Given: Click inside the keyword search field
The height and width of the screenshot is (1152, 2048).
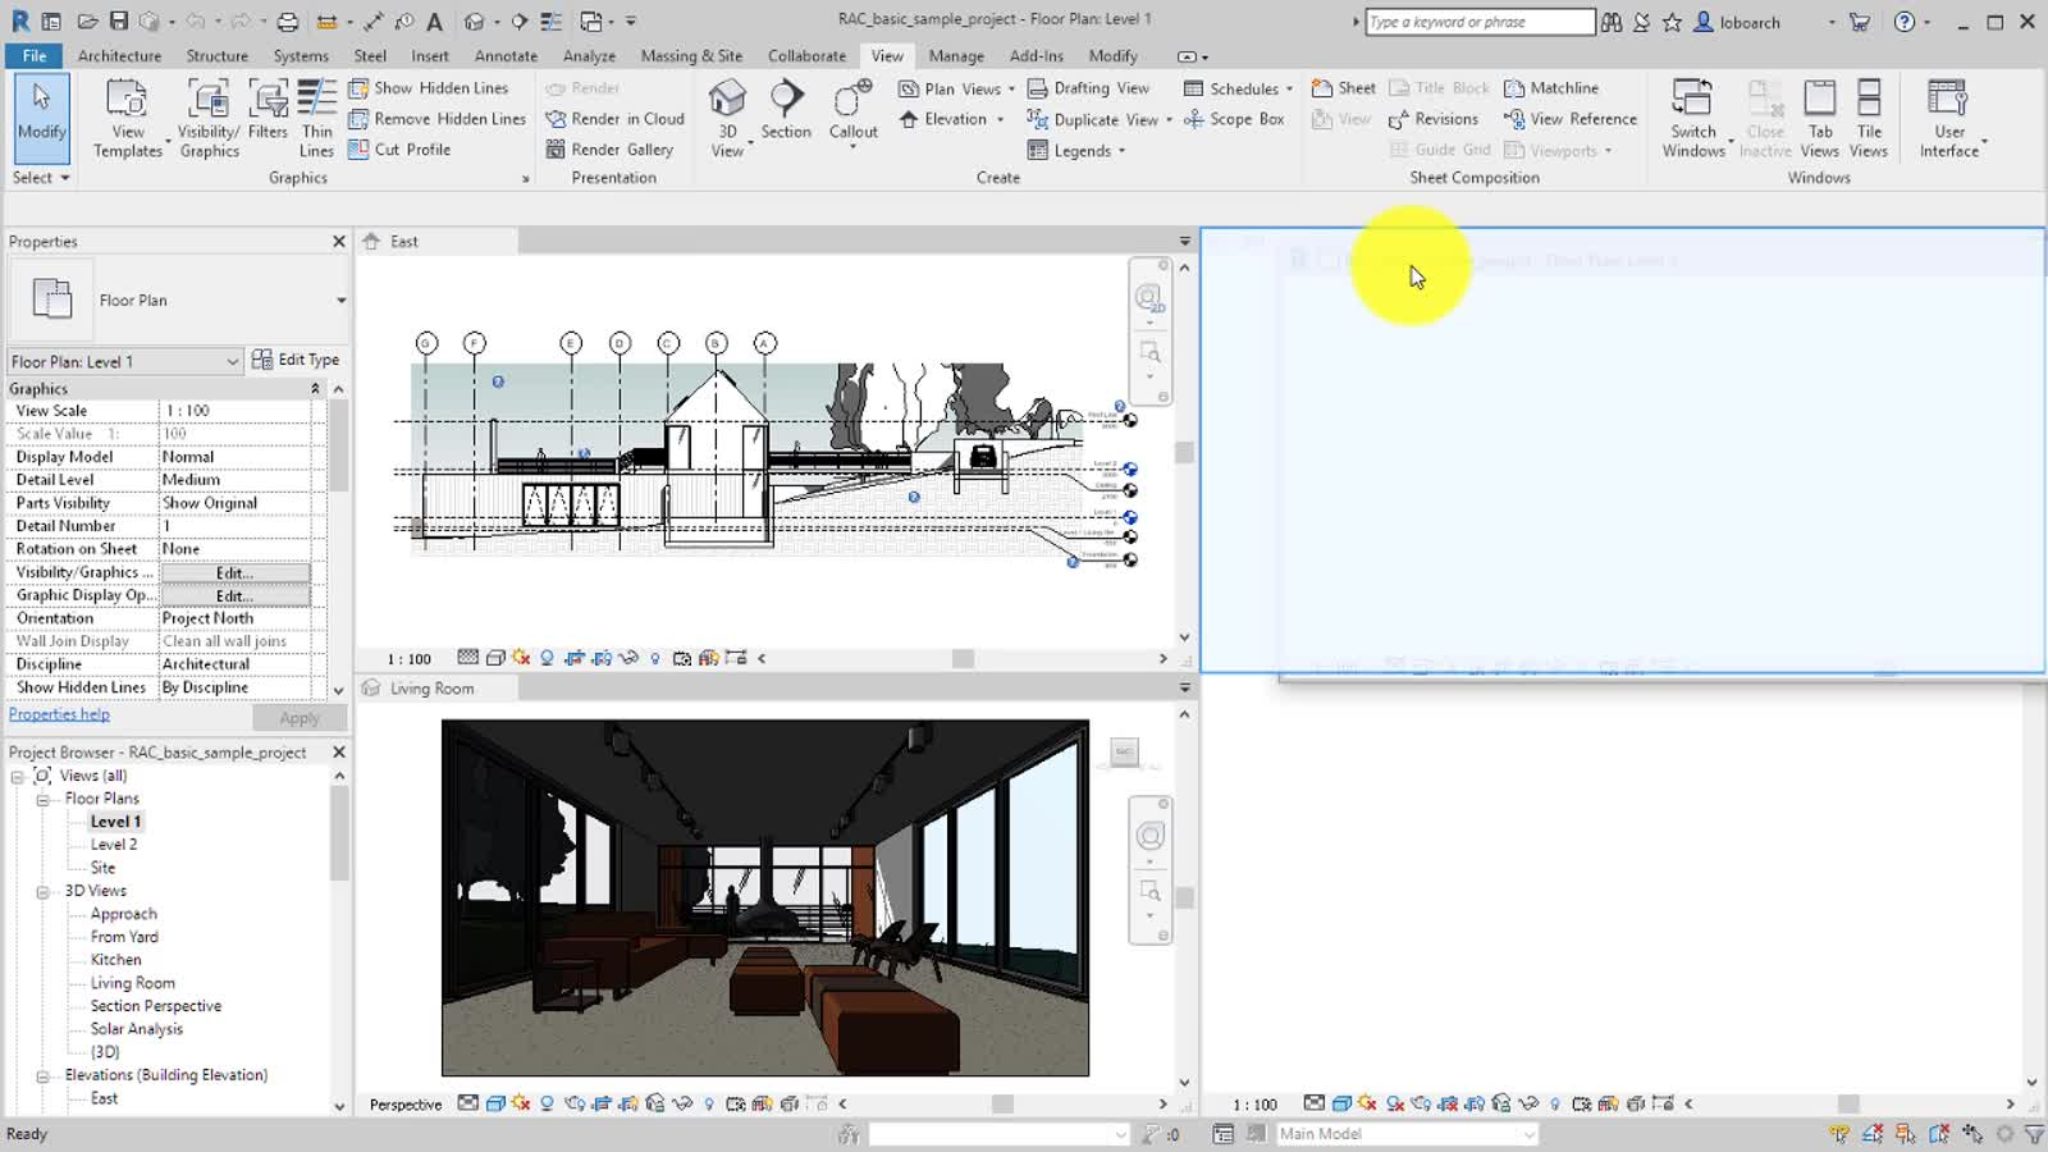Looking at the screenshot, I should tap(1480, 21).
